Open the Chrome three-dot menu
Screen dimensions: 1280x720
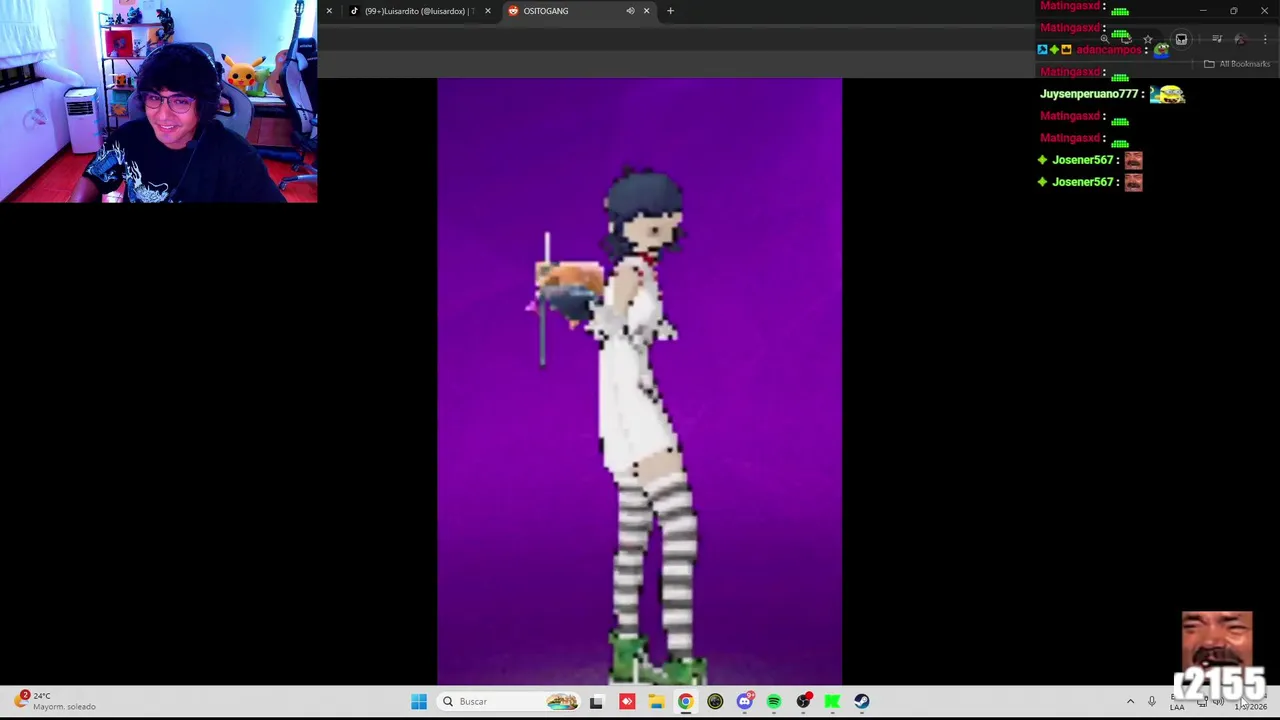coord(1265,40)
